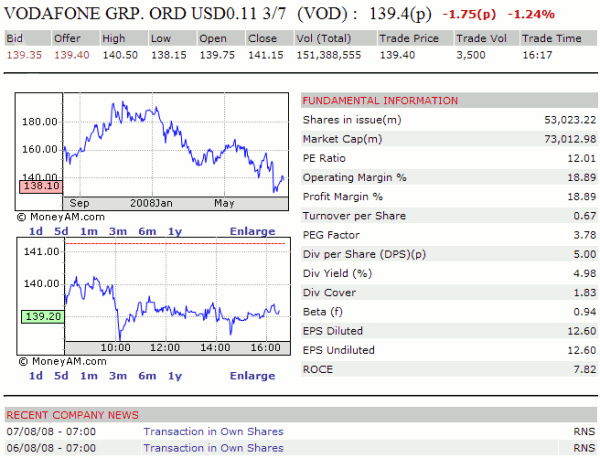The image size is (600, 458).
Task: Select 6m range under the intraday chart
Action: pos(147,376)
